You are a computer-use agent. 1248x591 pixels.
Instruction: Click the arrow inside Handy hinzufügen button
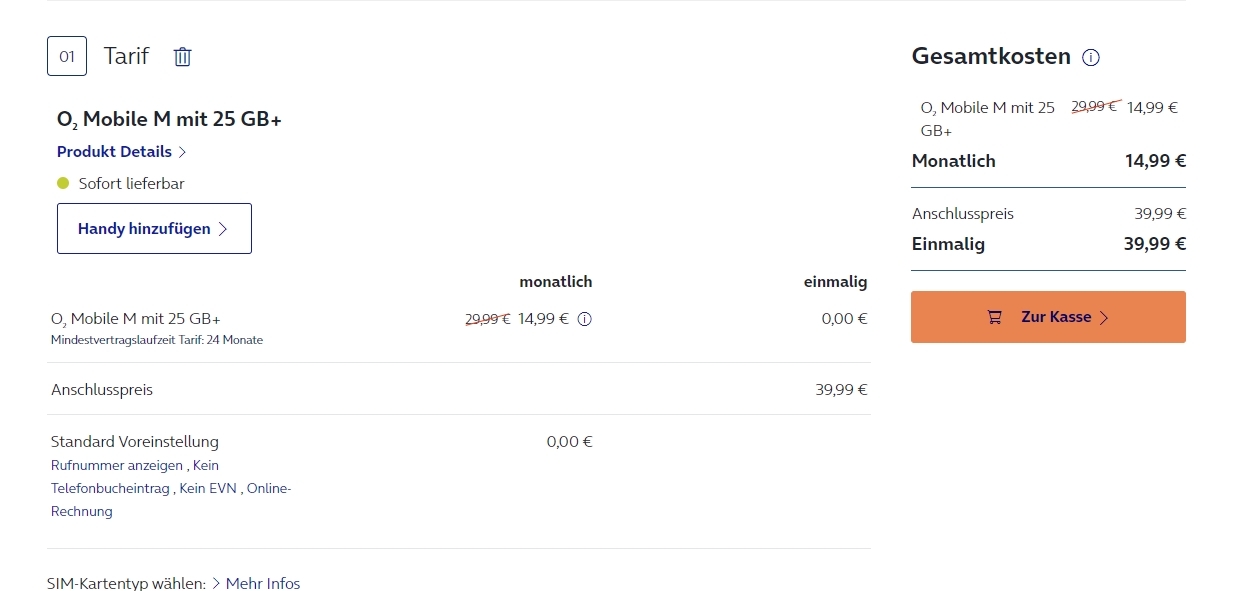click(223, 229)
